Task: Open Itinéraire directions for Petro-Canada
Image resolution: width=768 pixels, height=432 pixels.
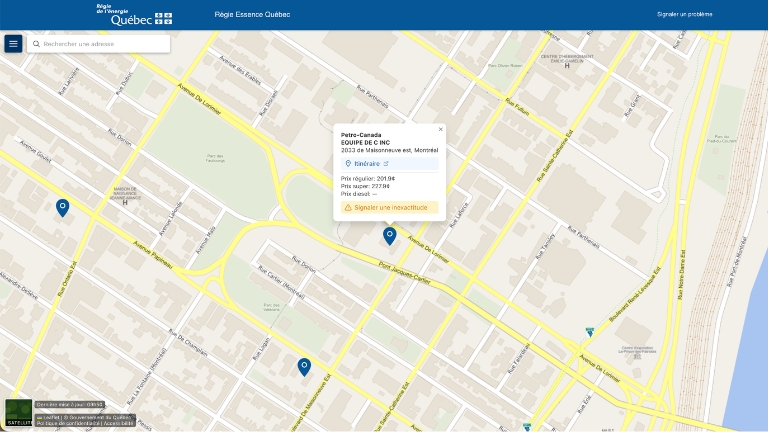Action: (x=389, y=164)
